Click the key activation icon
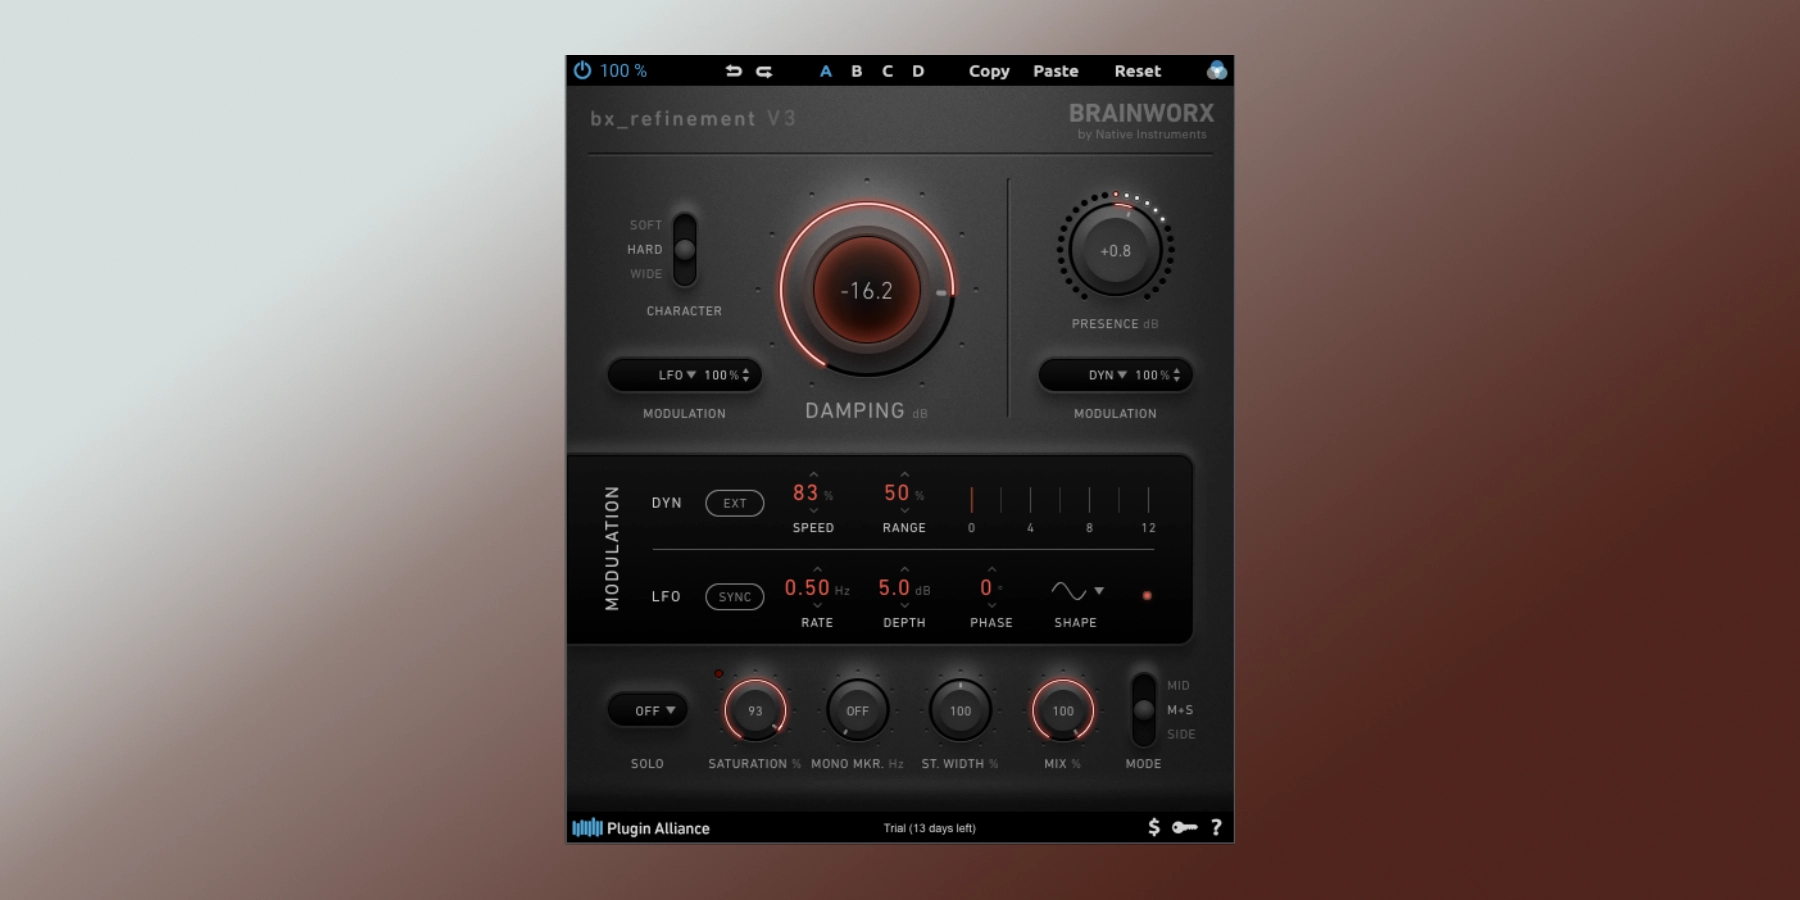 pyautogui.click(x=1184, y=827)
